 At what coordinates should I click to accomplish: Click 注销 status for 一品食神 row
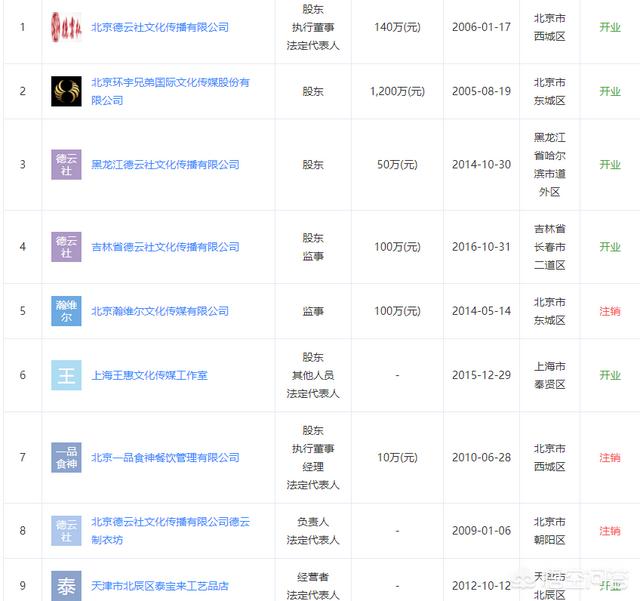click(610, 458)
